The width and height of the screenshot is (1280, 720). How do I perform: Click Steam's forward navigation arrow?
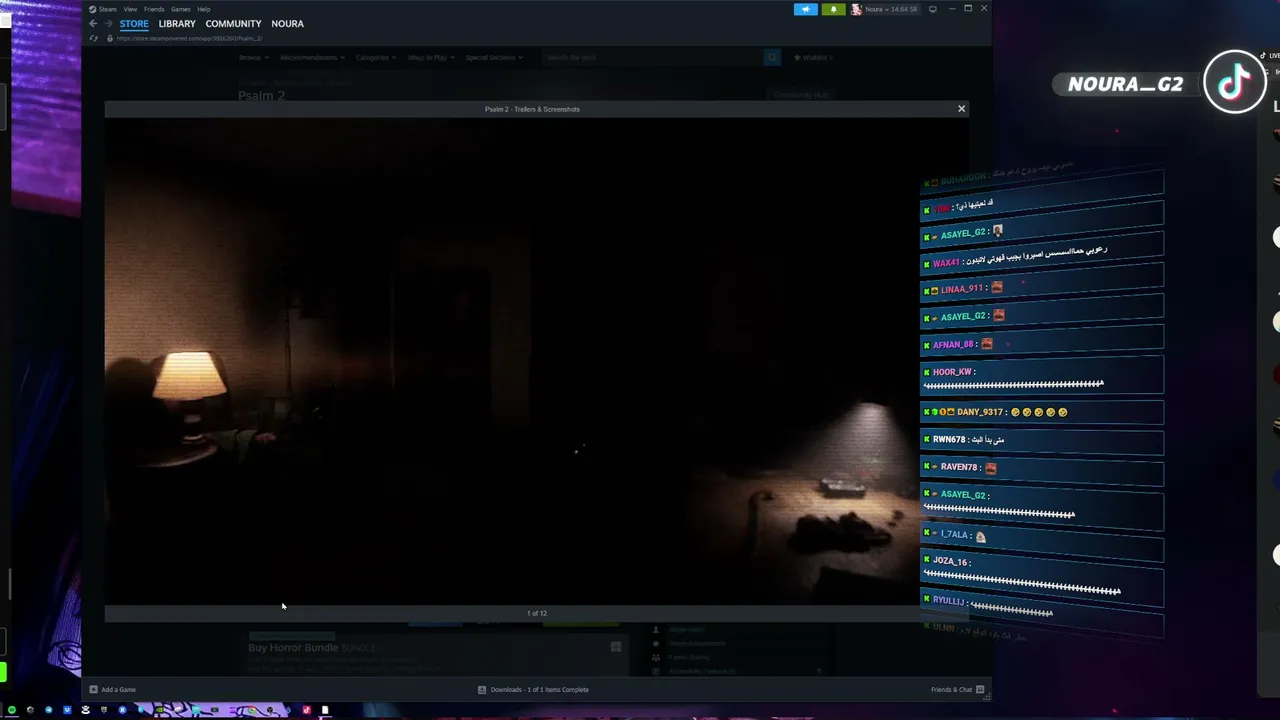click(108, 24)
